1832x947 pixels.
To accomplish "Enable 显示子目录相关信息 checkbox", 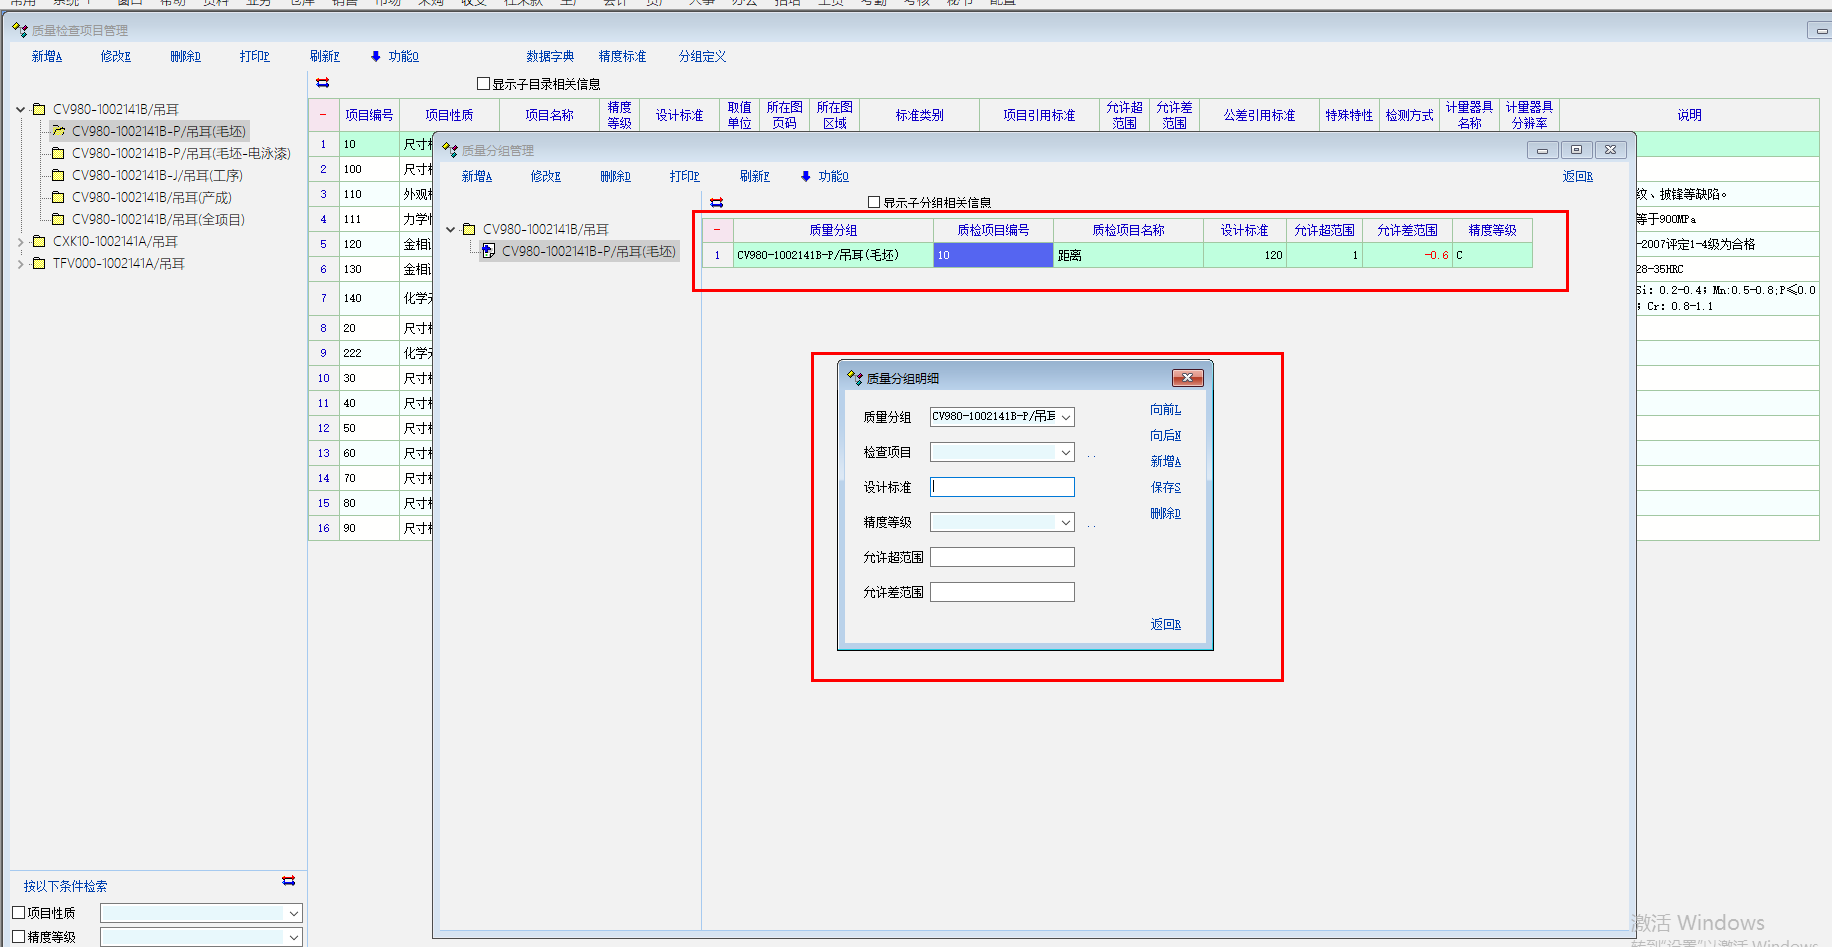I will click(484, 84).
